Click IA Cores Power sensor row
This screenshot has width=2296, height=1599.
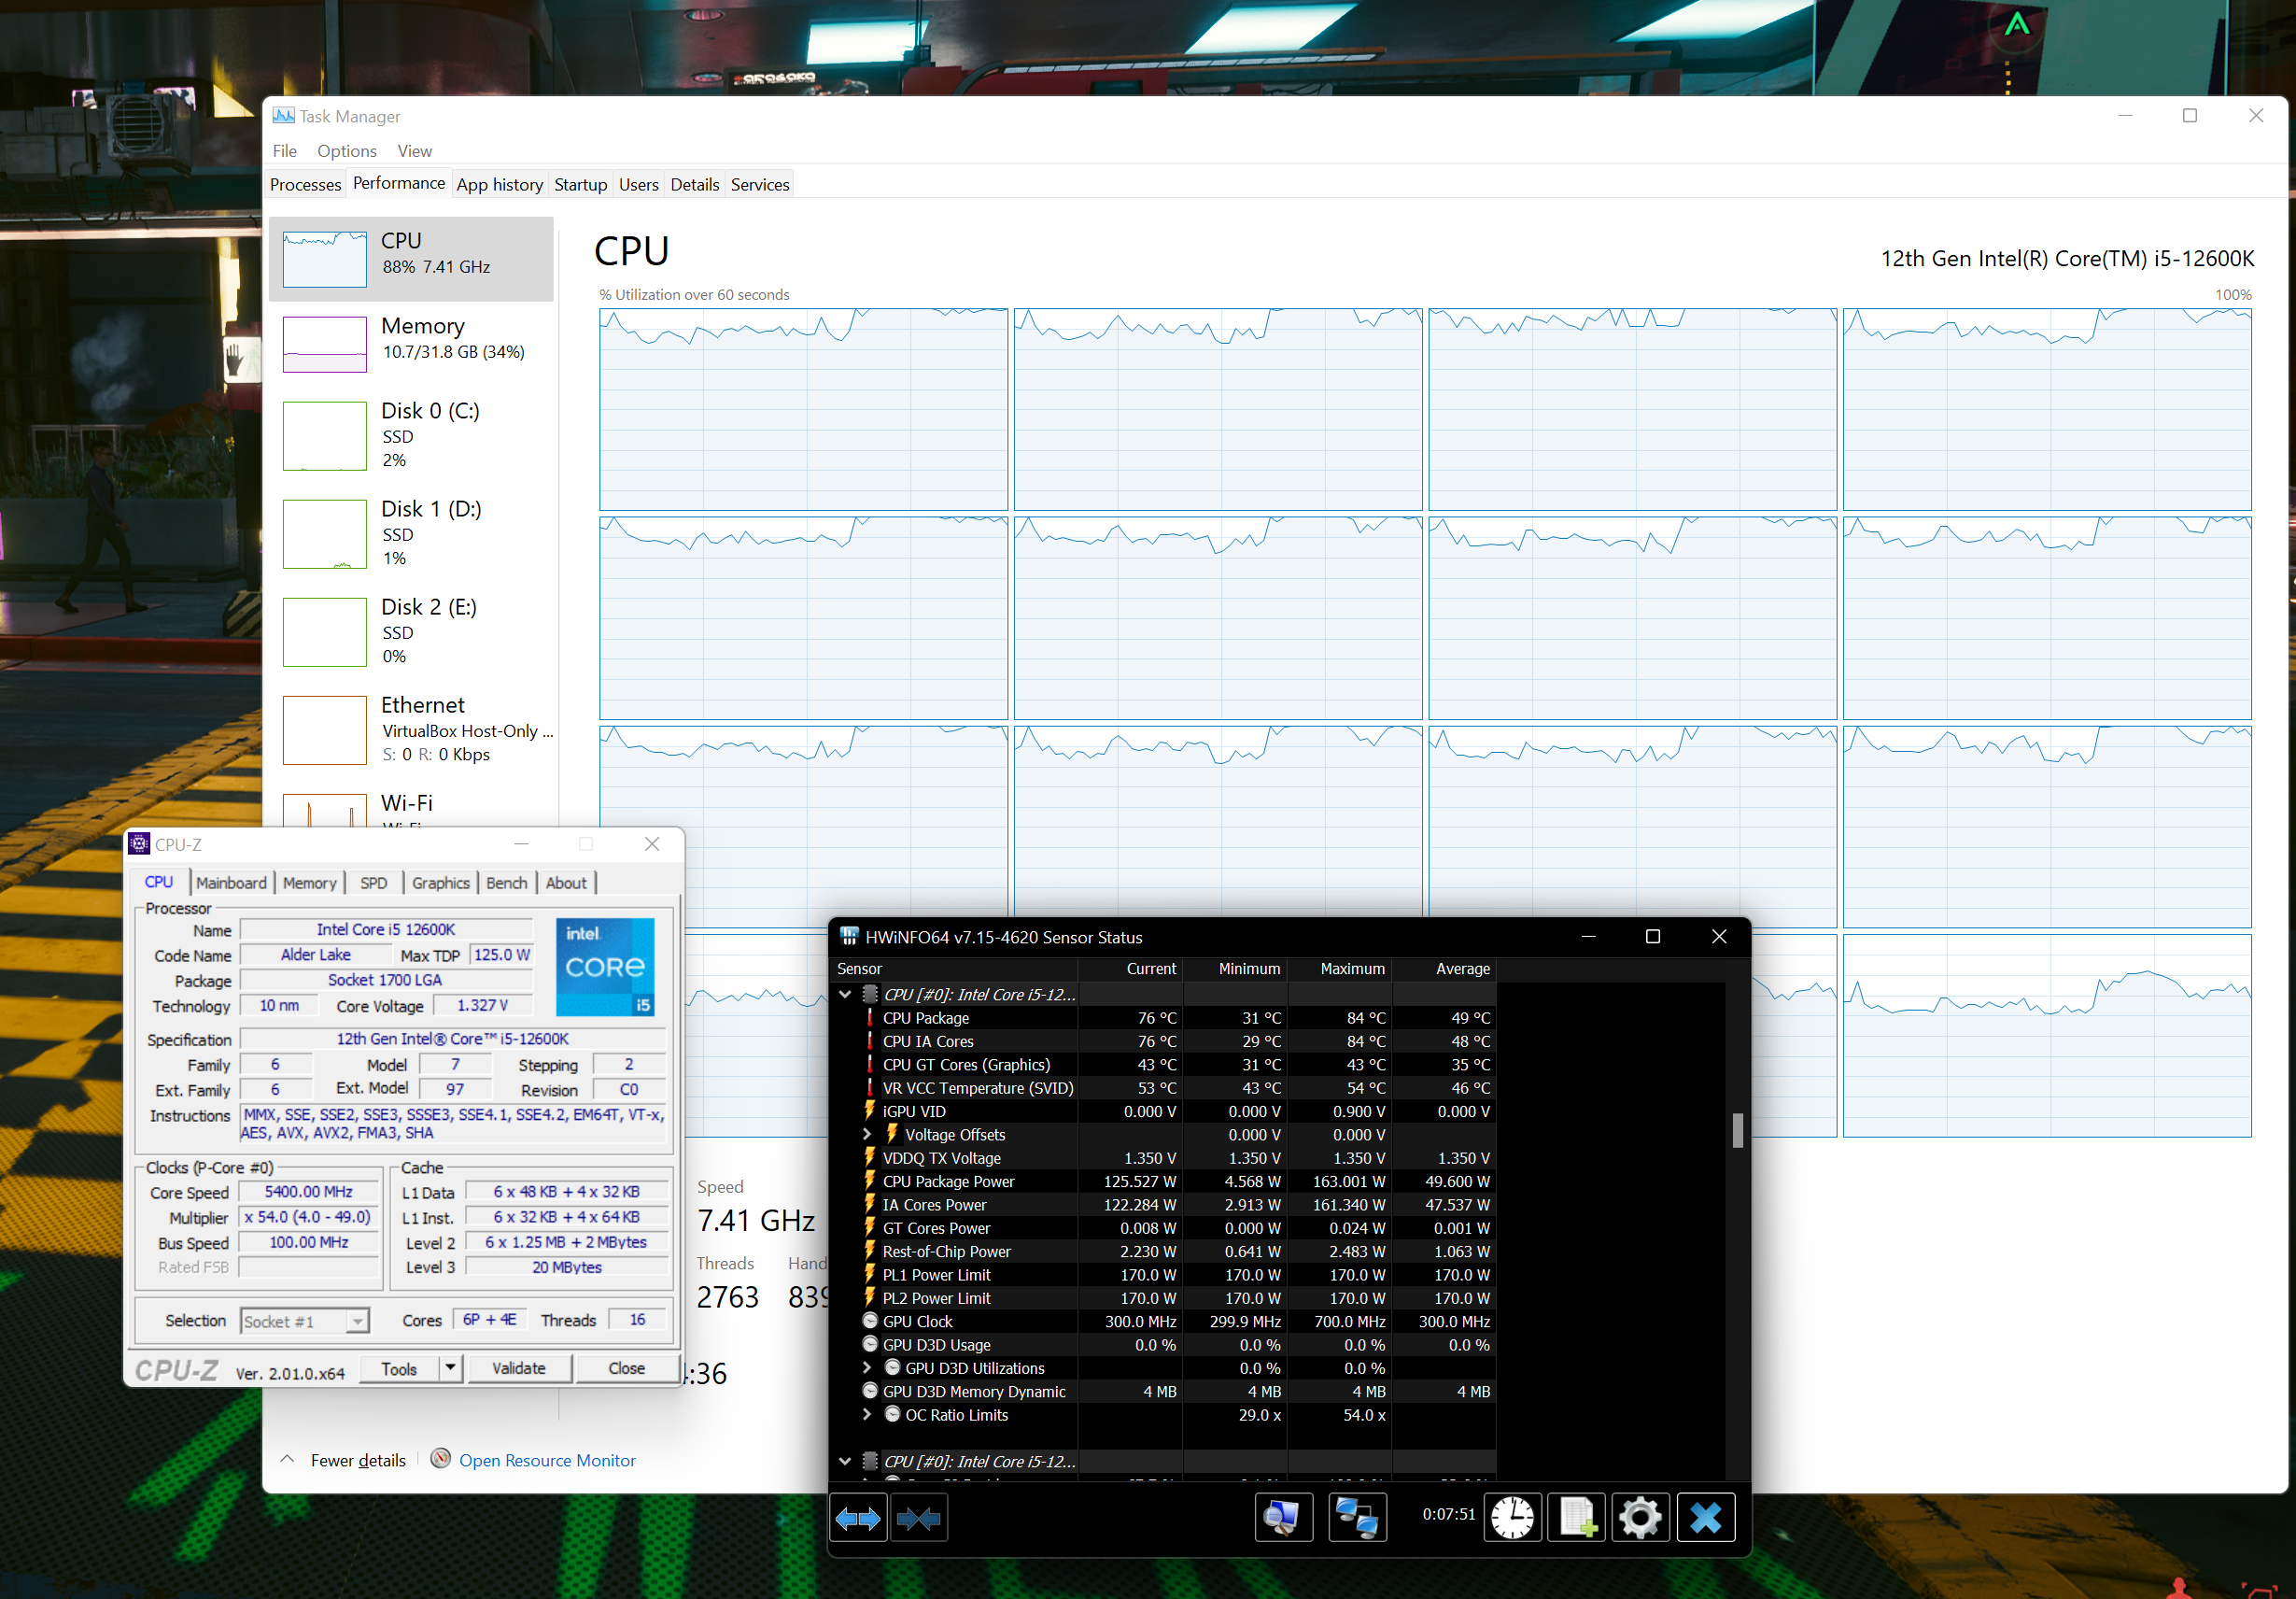coord(1164,1205)
